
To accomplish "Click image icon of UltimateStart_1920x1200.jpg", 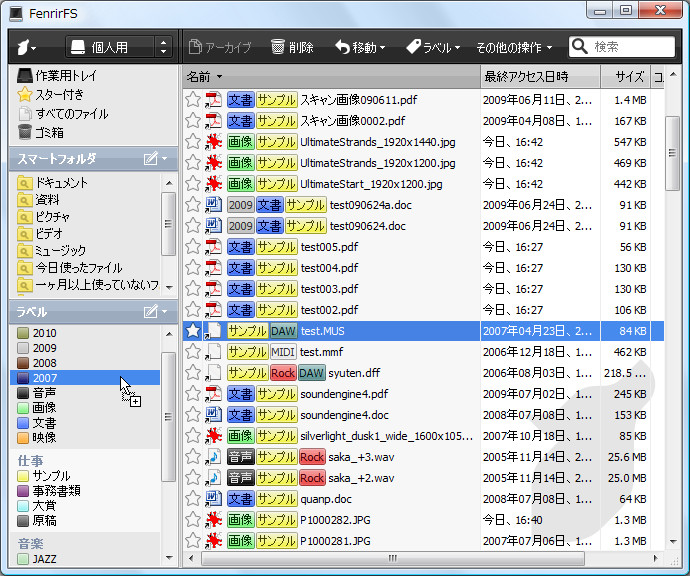I will 213,183.
